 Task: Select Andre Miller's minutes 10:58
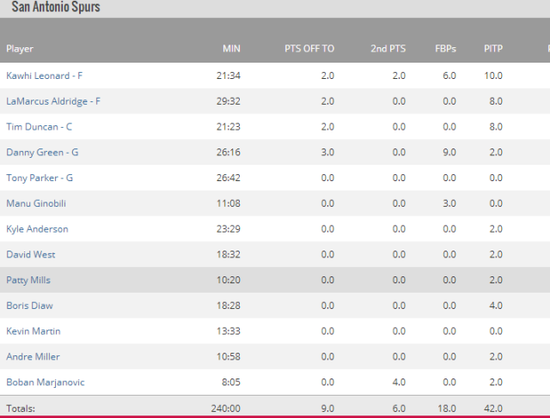click(228, 357)
